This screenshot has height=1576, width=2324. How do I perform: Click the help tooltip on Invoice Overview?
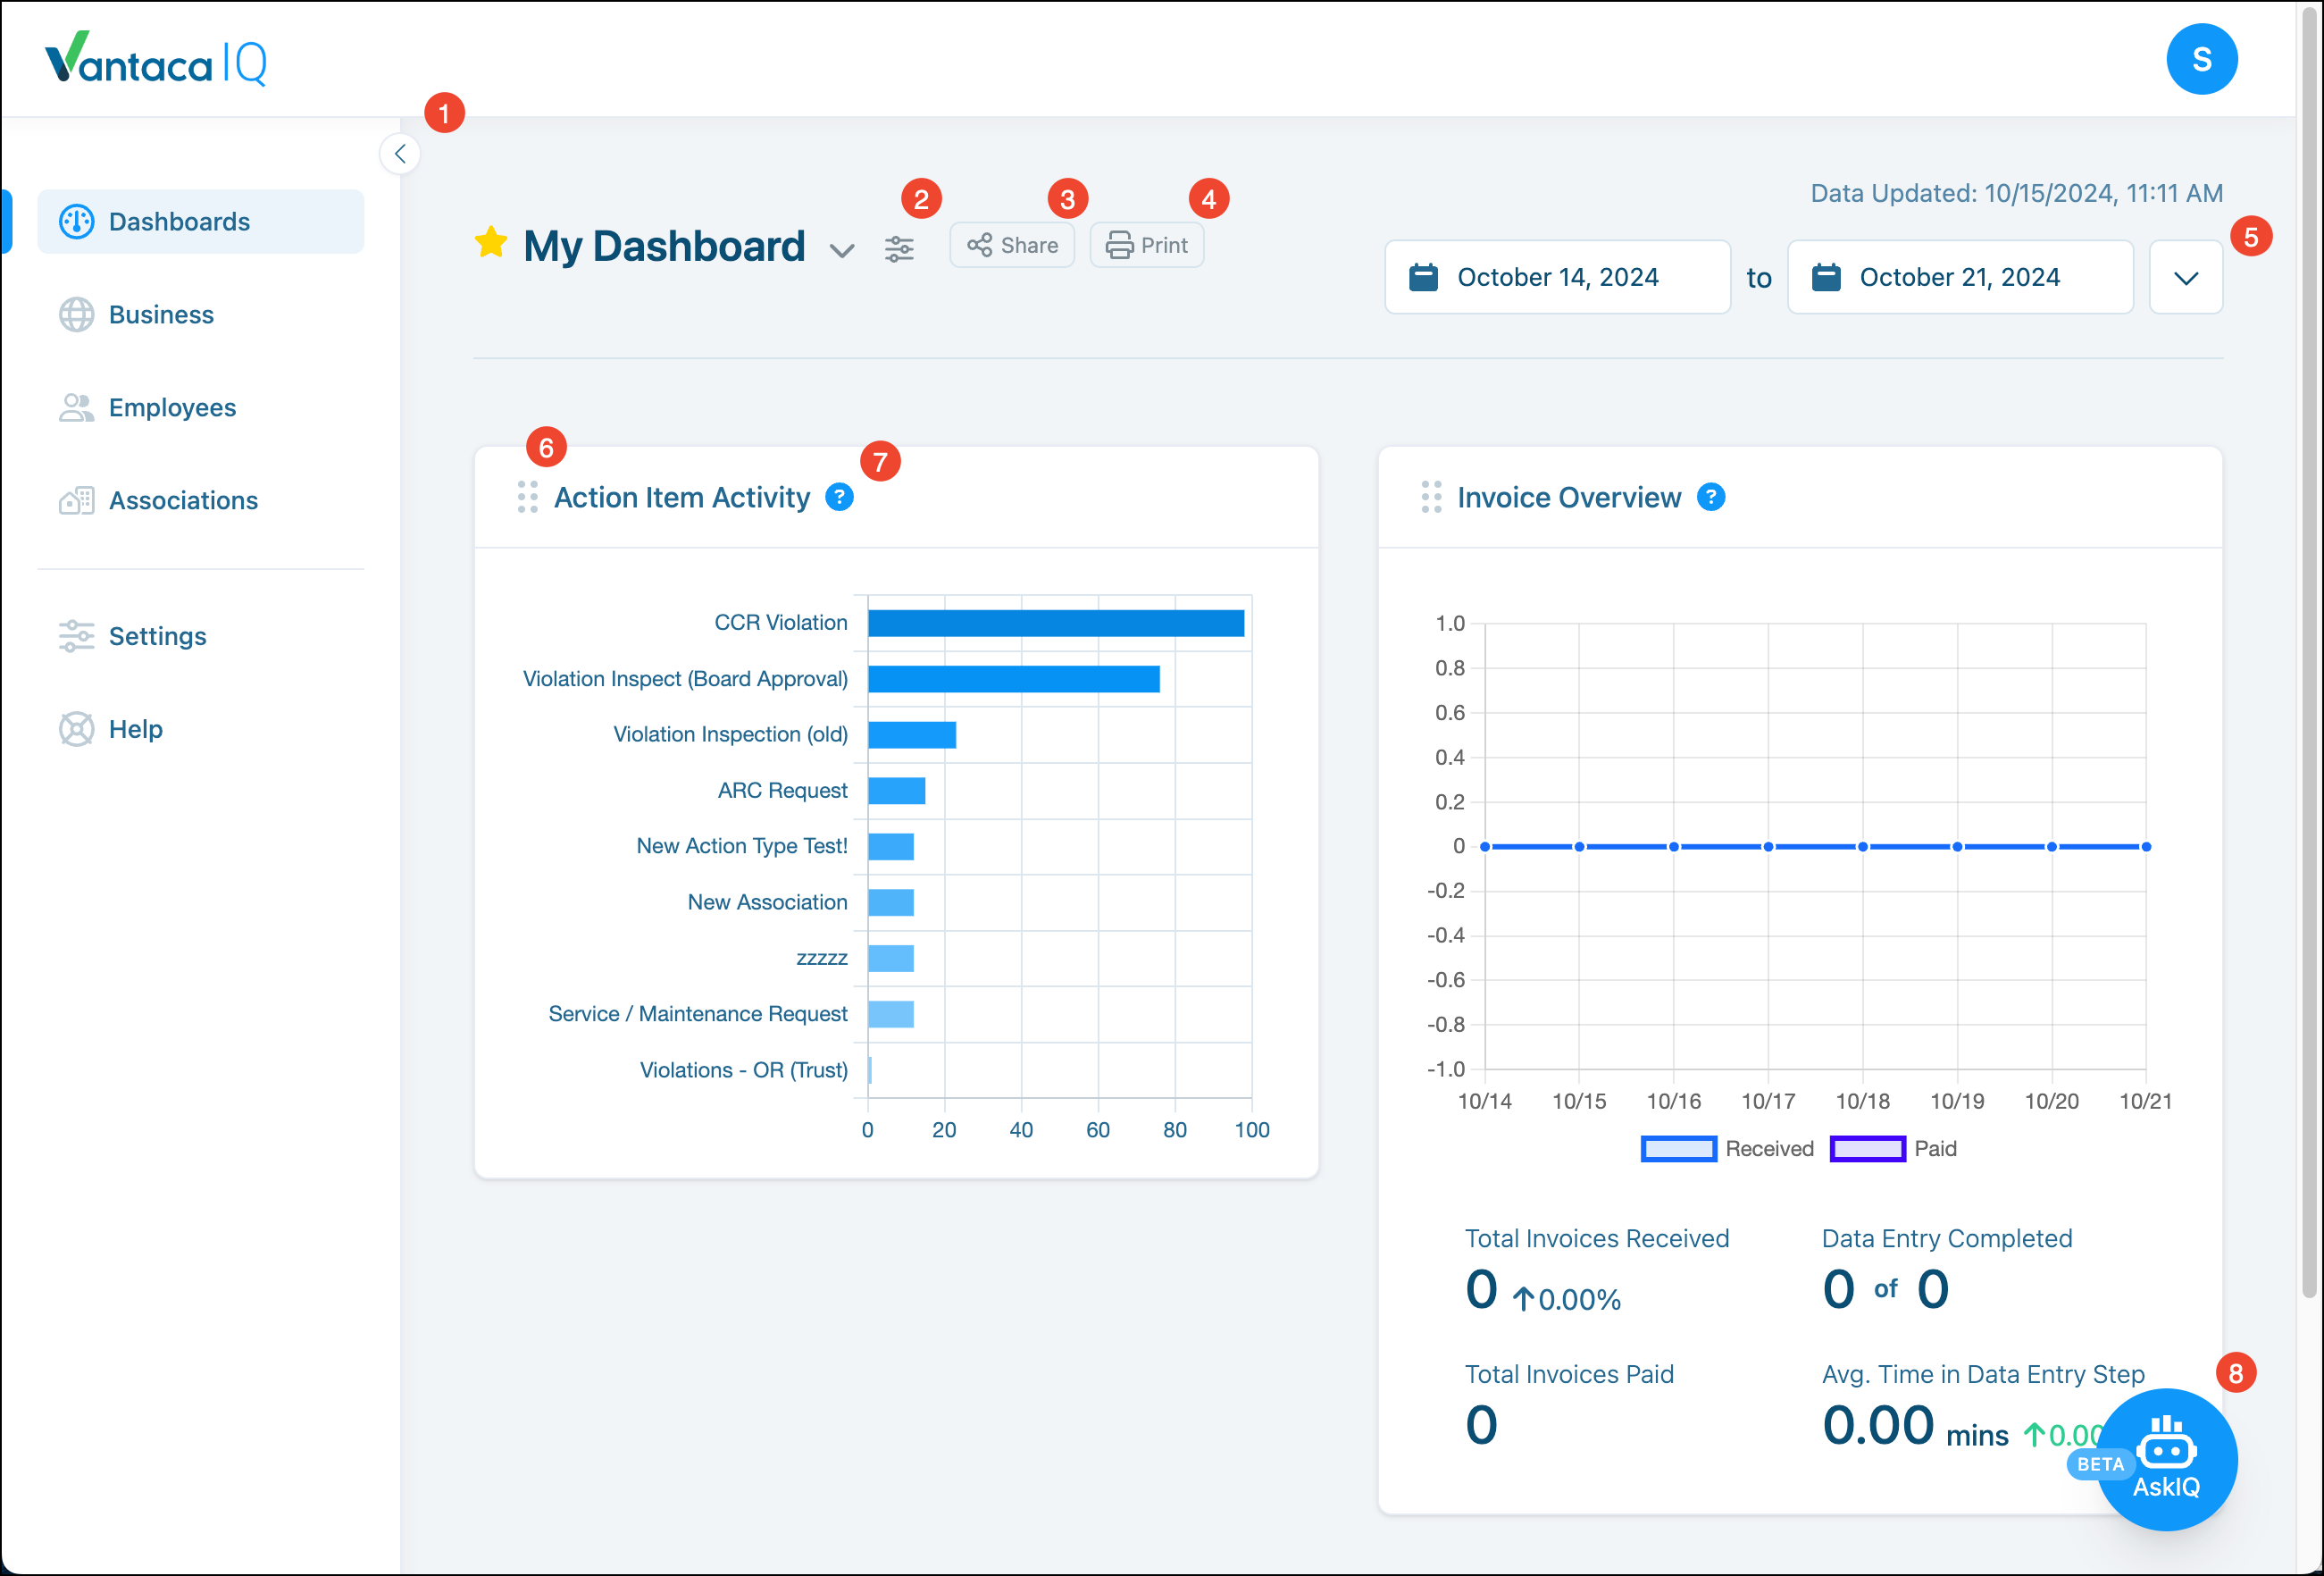click(x=1711, y=497)
